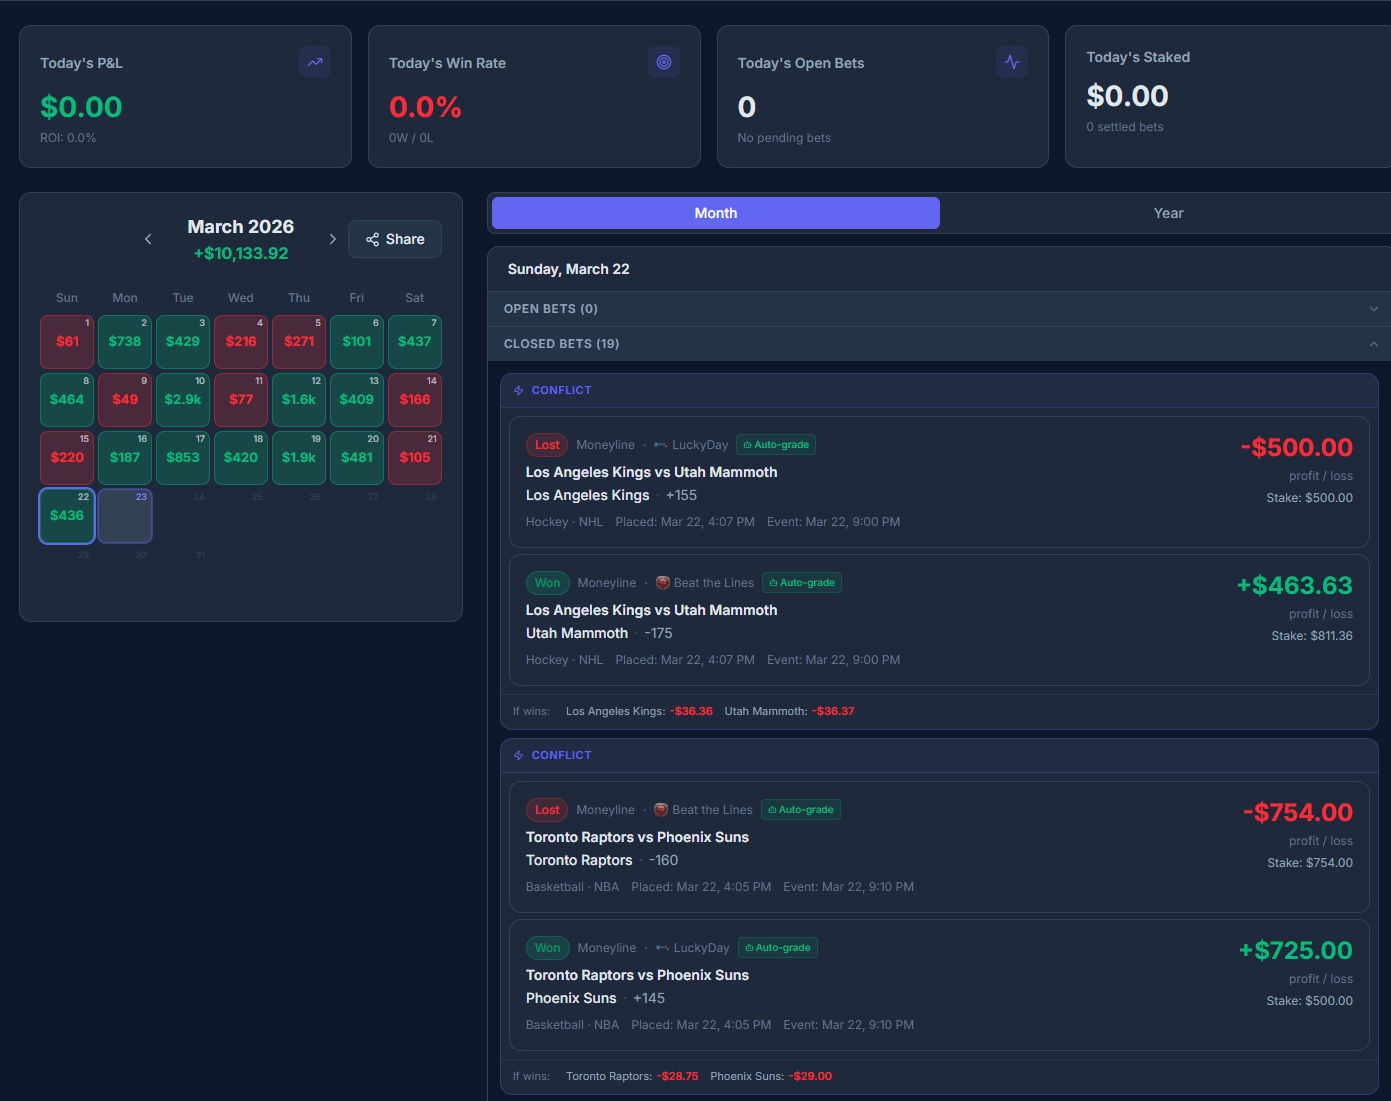Click the target icon in Today's Win Rate card
1391x1101 pixels.
coord(664,62)
